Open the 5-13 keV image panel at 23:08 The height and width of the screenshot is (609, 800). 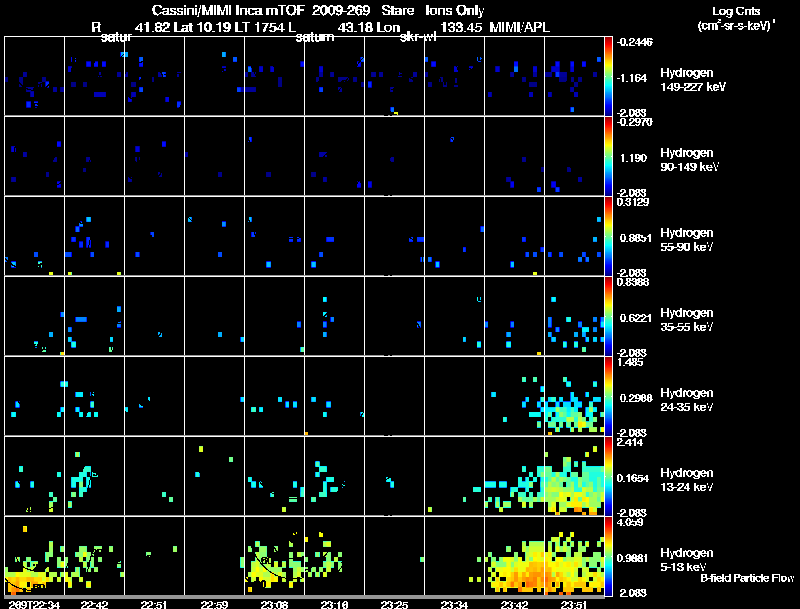[x=274, y=556]
